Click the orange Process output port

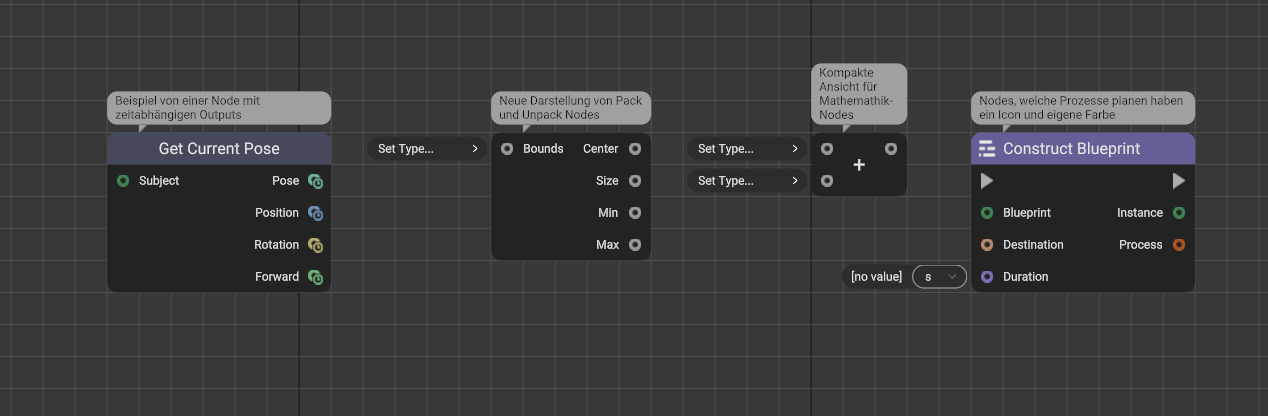[1179, 245]
